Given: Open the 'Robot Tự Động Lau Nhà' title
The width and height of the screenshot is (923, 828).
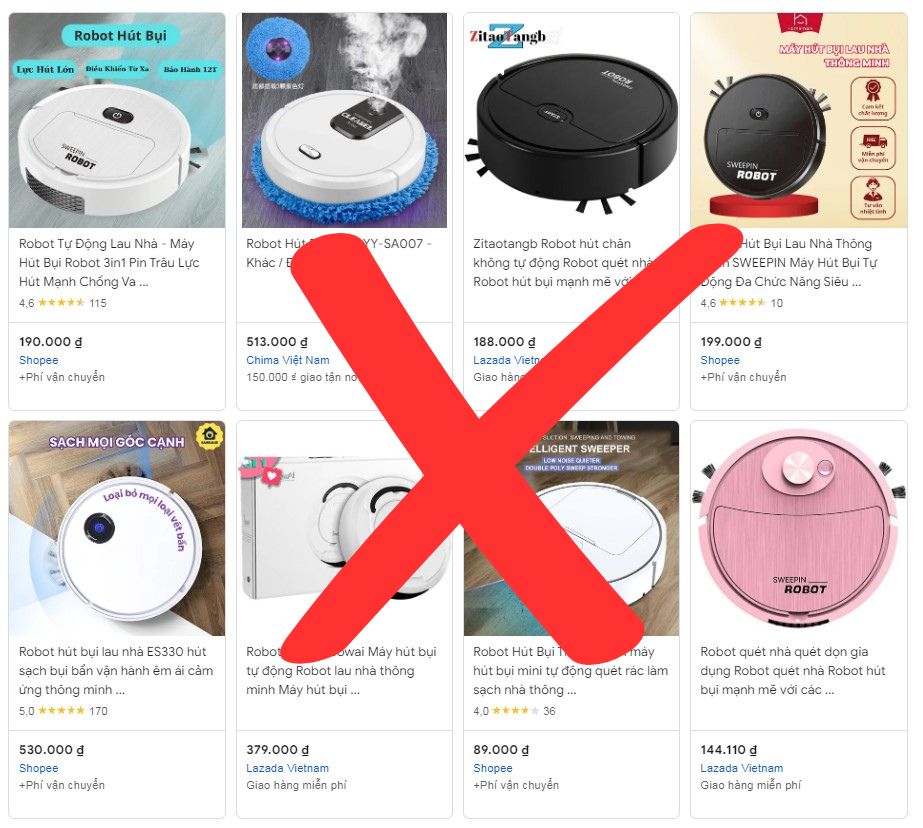Looking at the screenshot, I should pyautogui.click(x=109, y=262).
